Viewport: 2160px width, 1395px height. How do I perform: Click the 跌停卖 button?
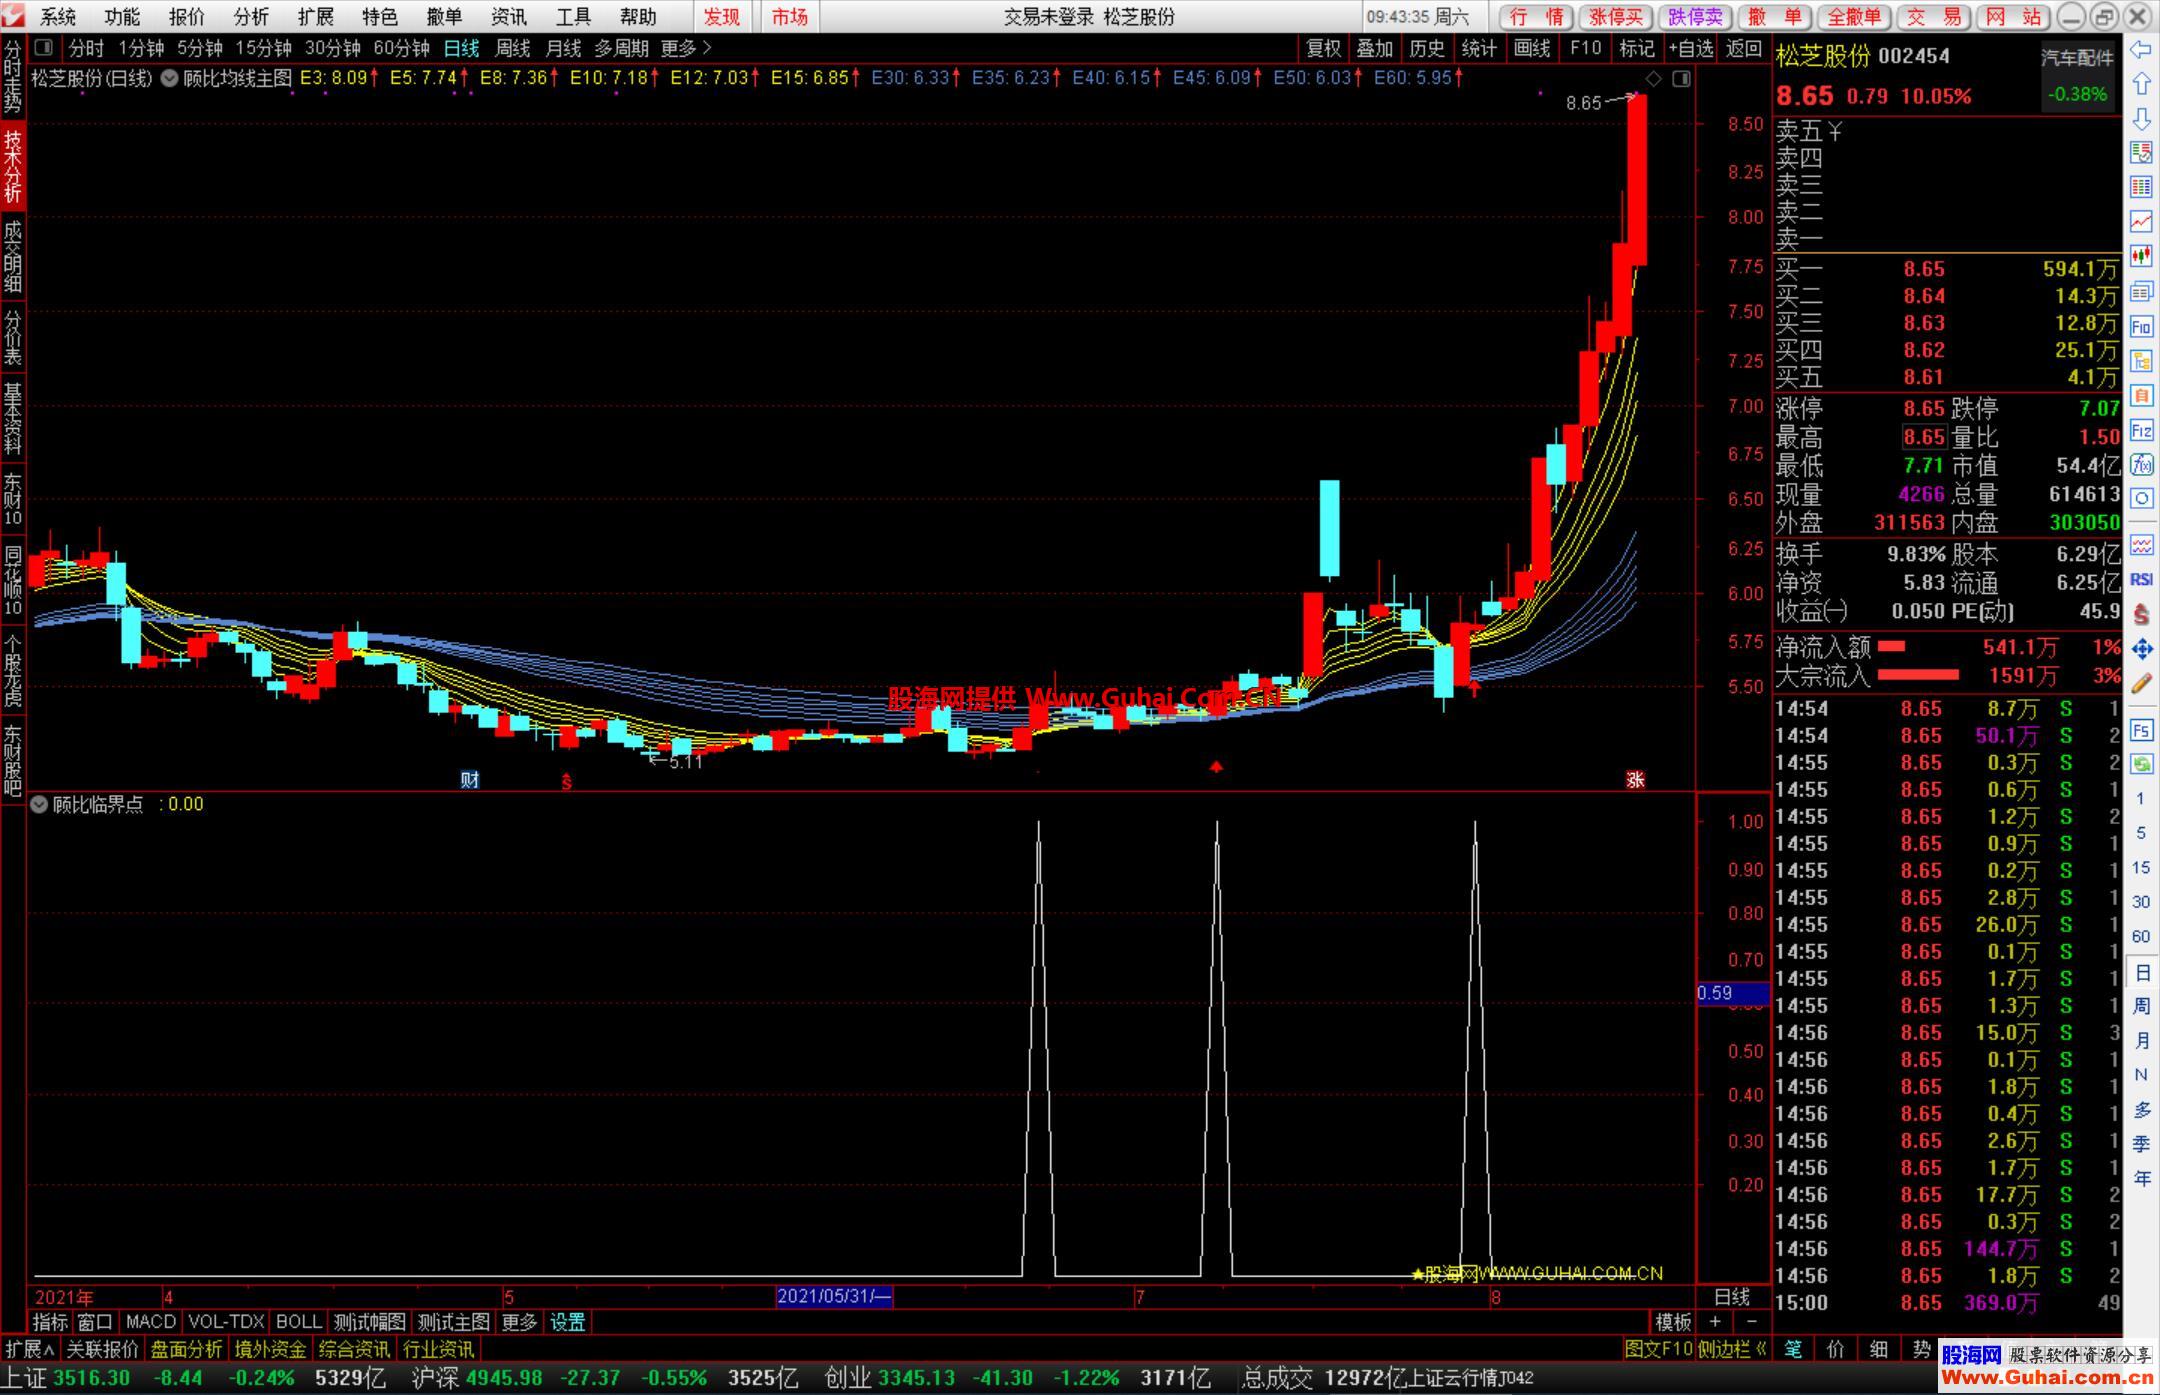click(1695, 17)
